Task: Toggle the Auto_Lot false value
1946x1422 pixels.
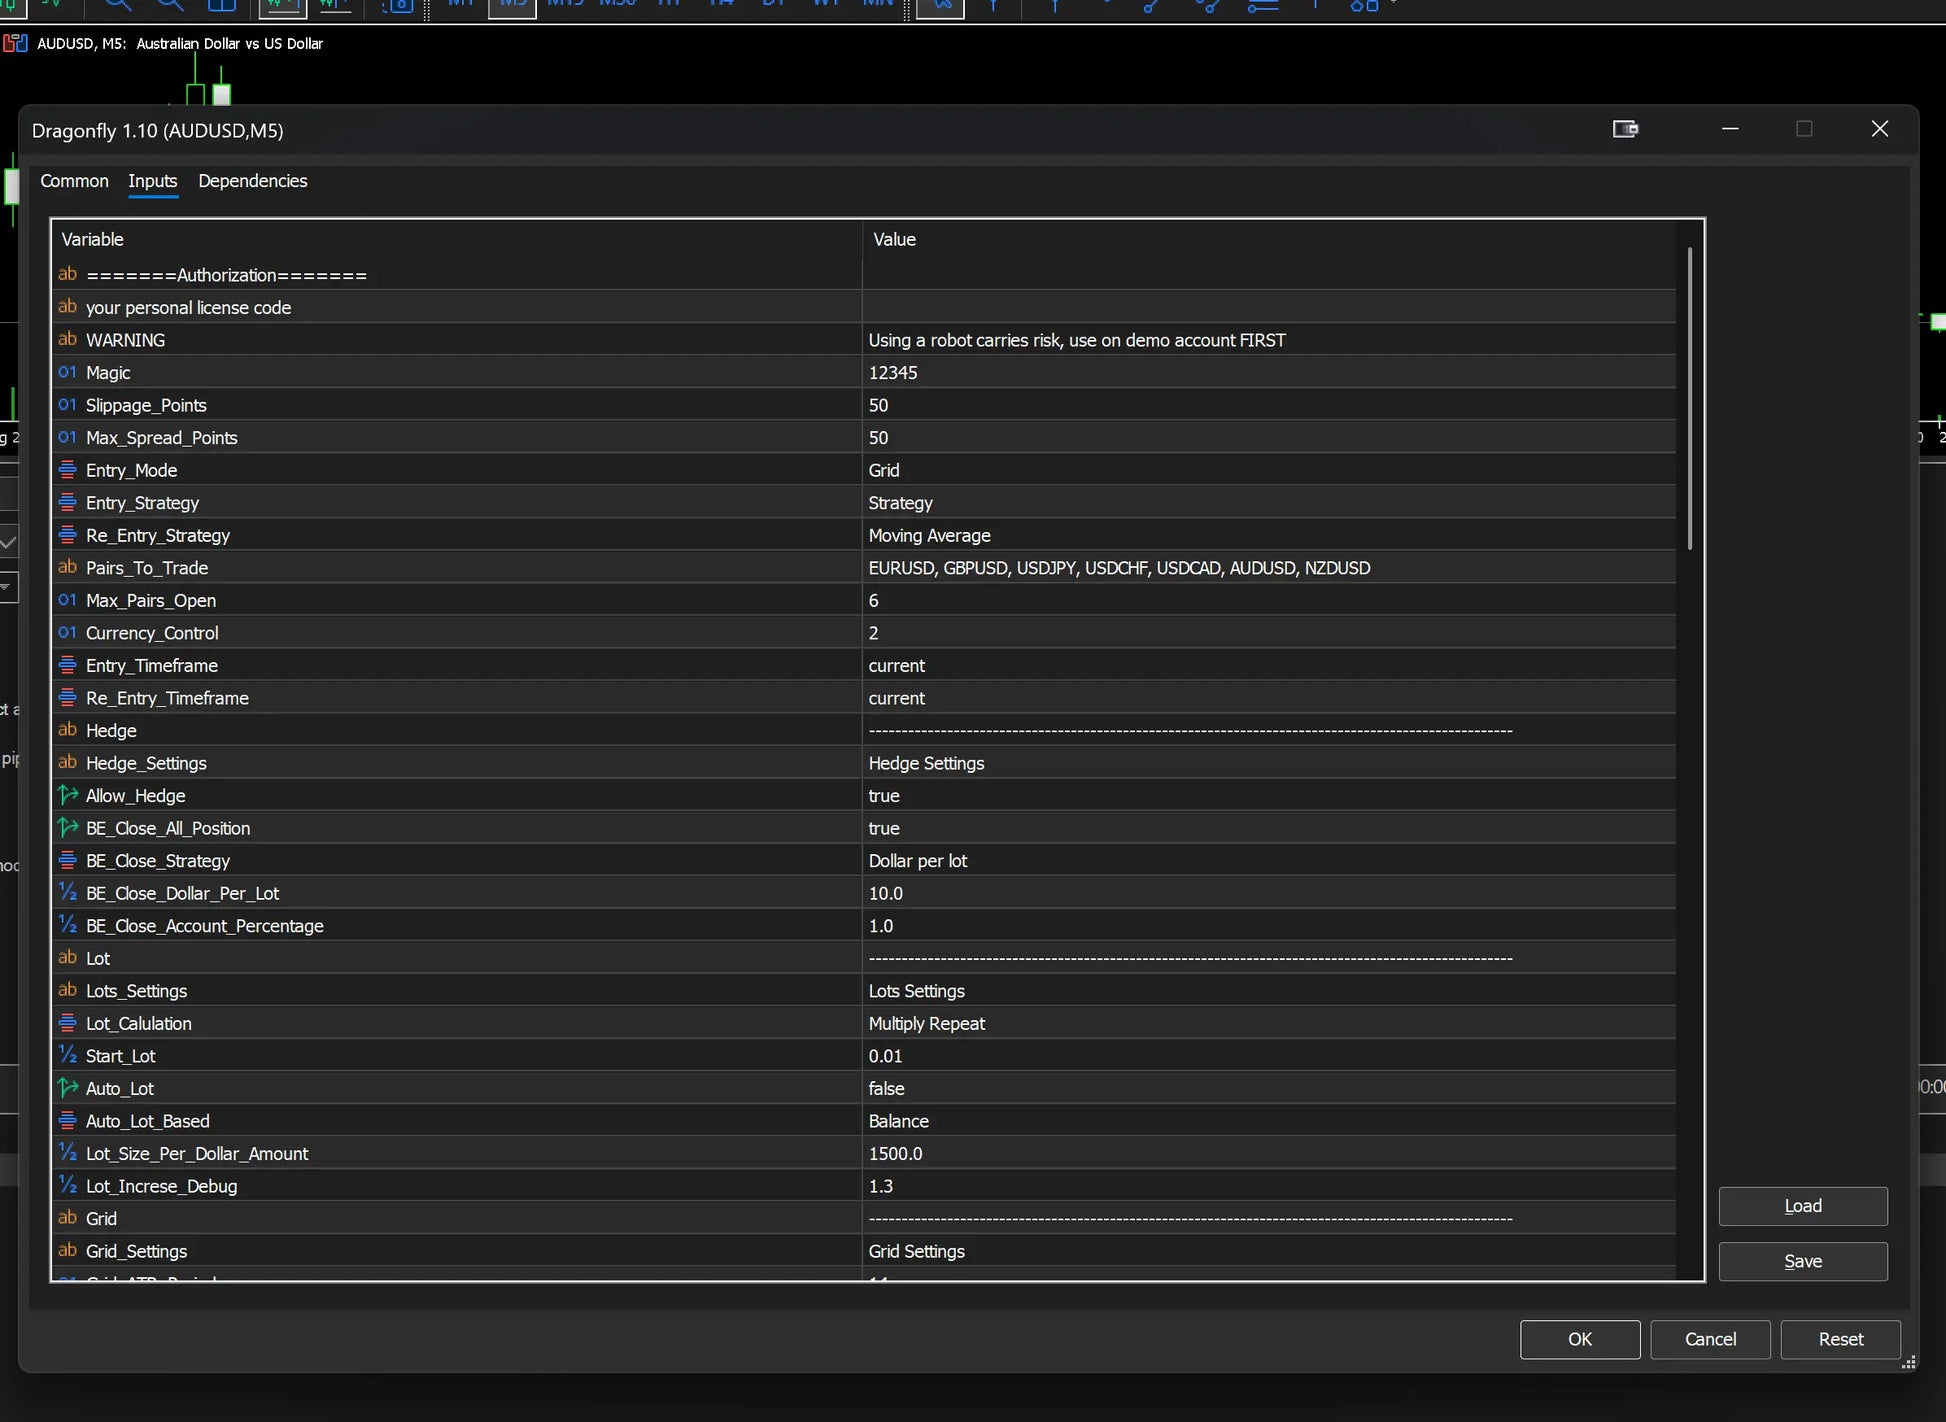Action: pyautogui.click(x=1268, y=1088)
